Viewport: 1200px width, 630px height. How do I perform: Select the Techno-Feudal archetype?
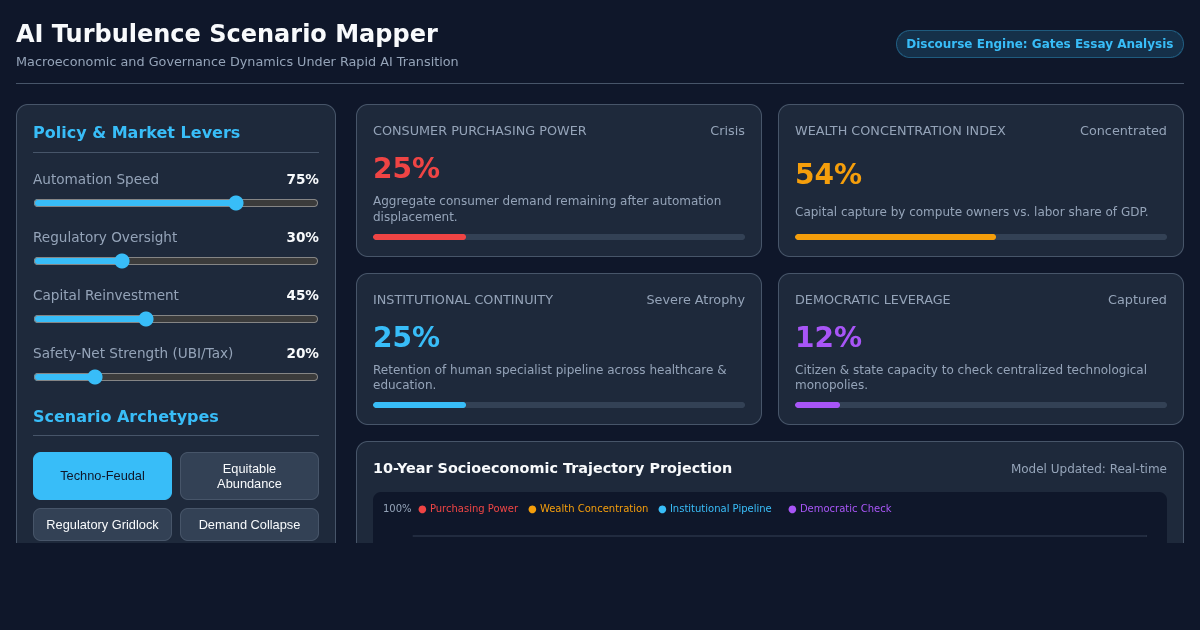point(102,476)
